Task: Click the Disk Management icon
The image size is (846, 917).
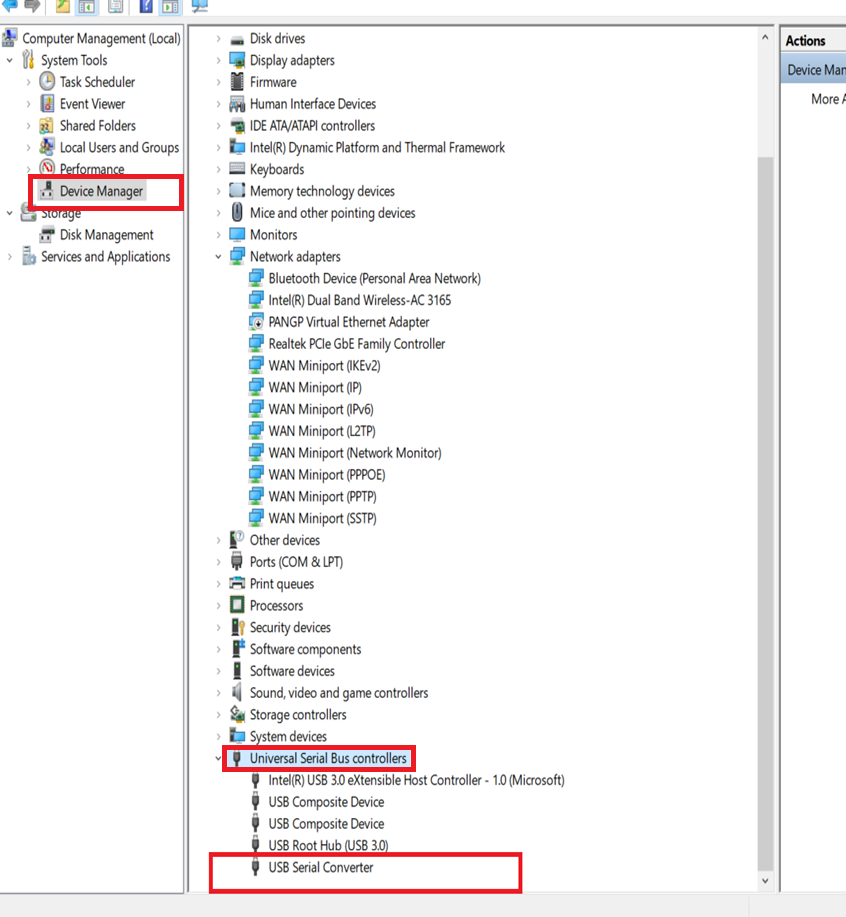Action: pos(47,235)
